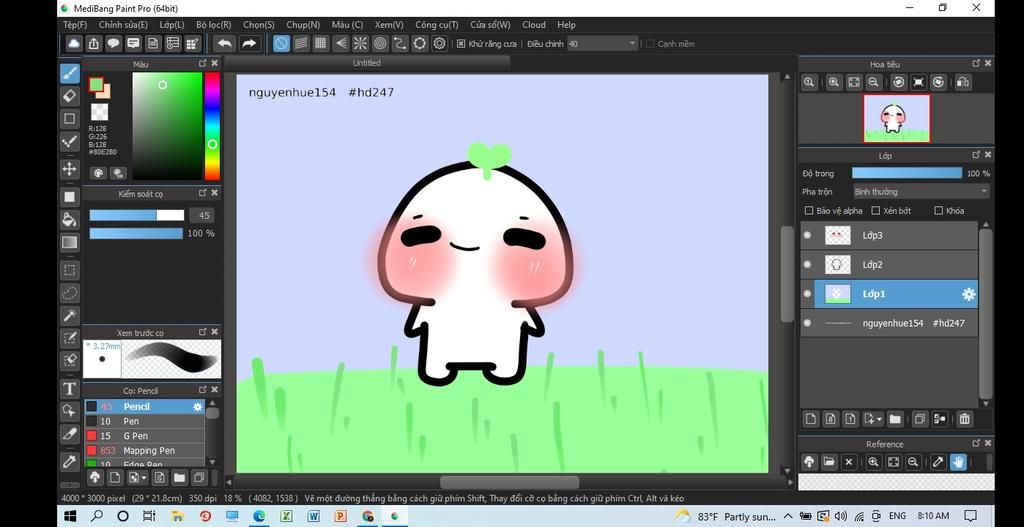1024x527 pixels.
Task: Click the foreground green color swatch
Action: pyautogui.click(x=95, y=85)
